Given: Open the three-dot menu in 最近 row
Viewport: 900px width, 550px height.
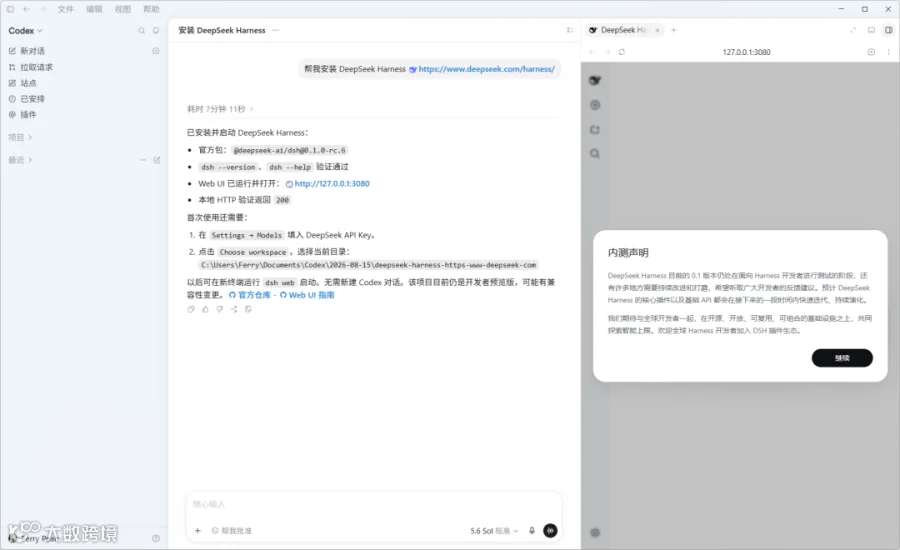Looking at the screenshot, I should click(x=142, y=160).
